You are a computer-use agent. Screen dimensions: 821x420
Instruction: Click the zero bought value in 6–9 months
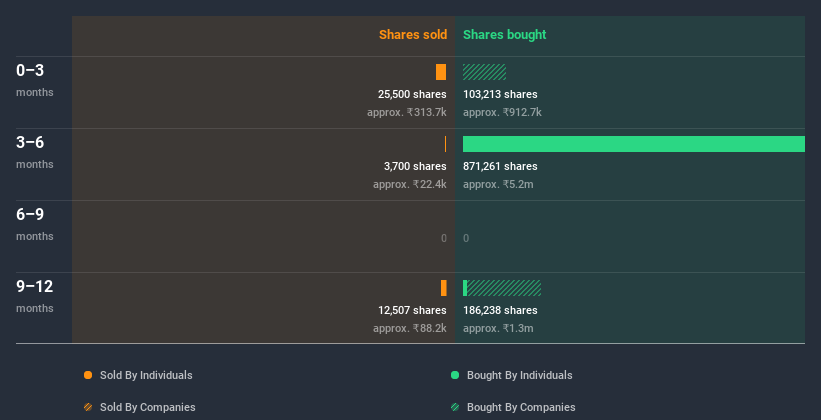[x=466, y=238]
